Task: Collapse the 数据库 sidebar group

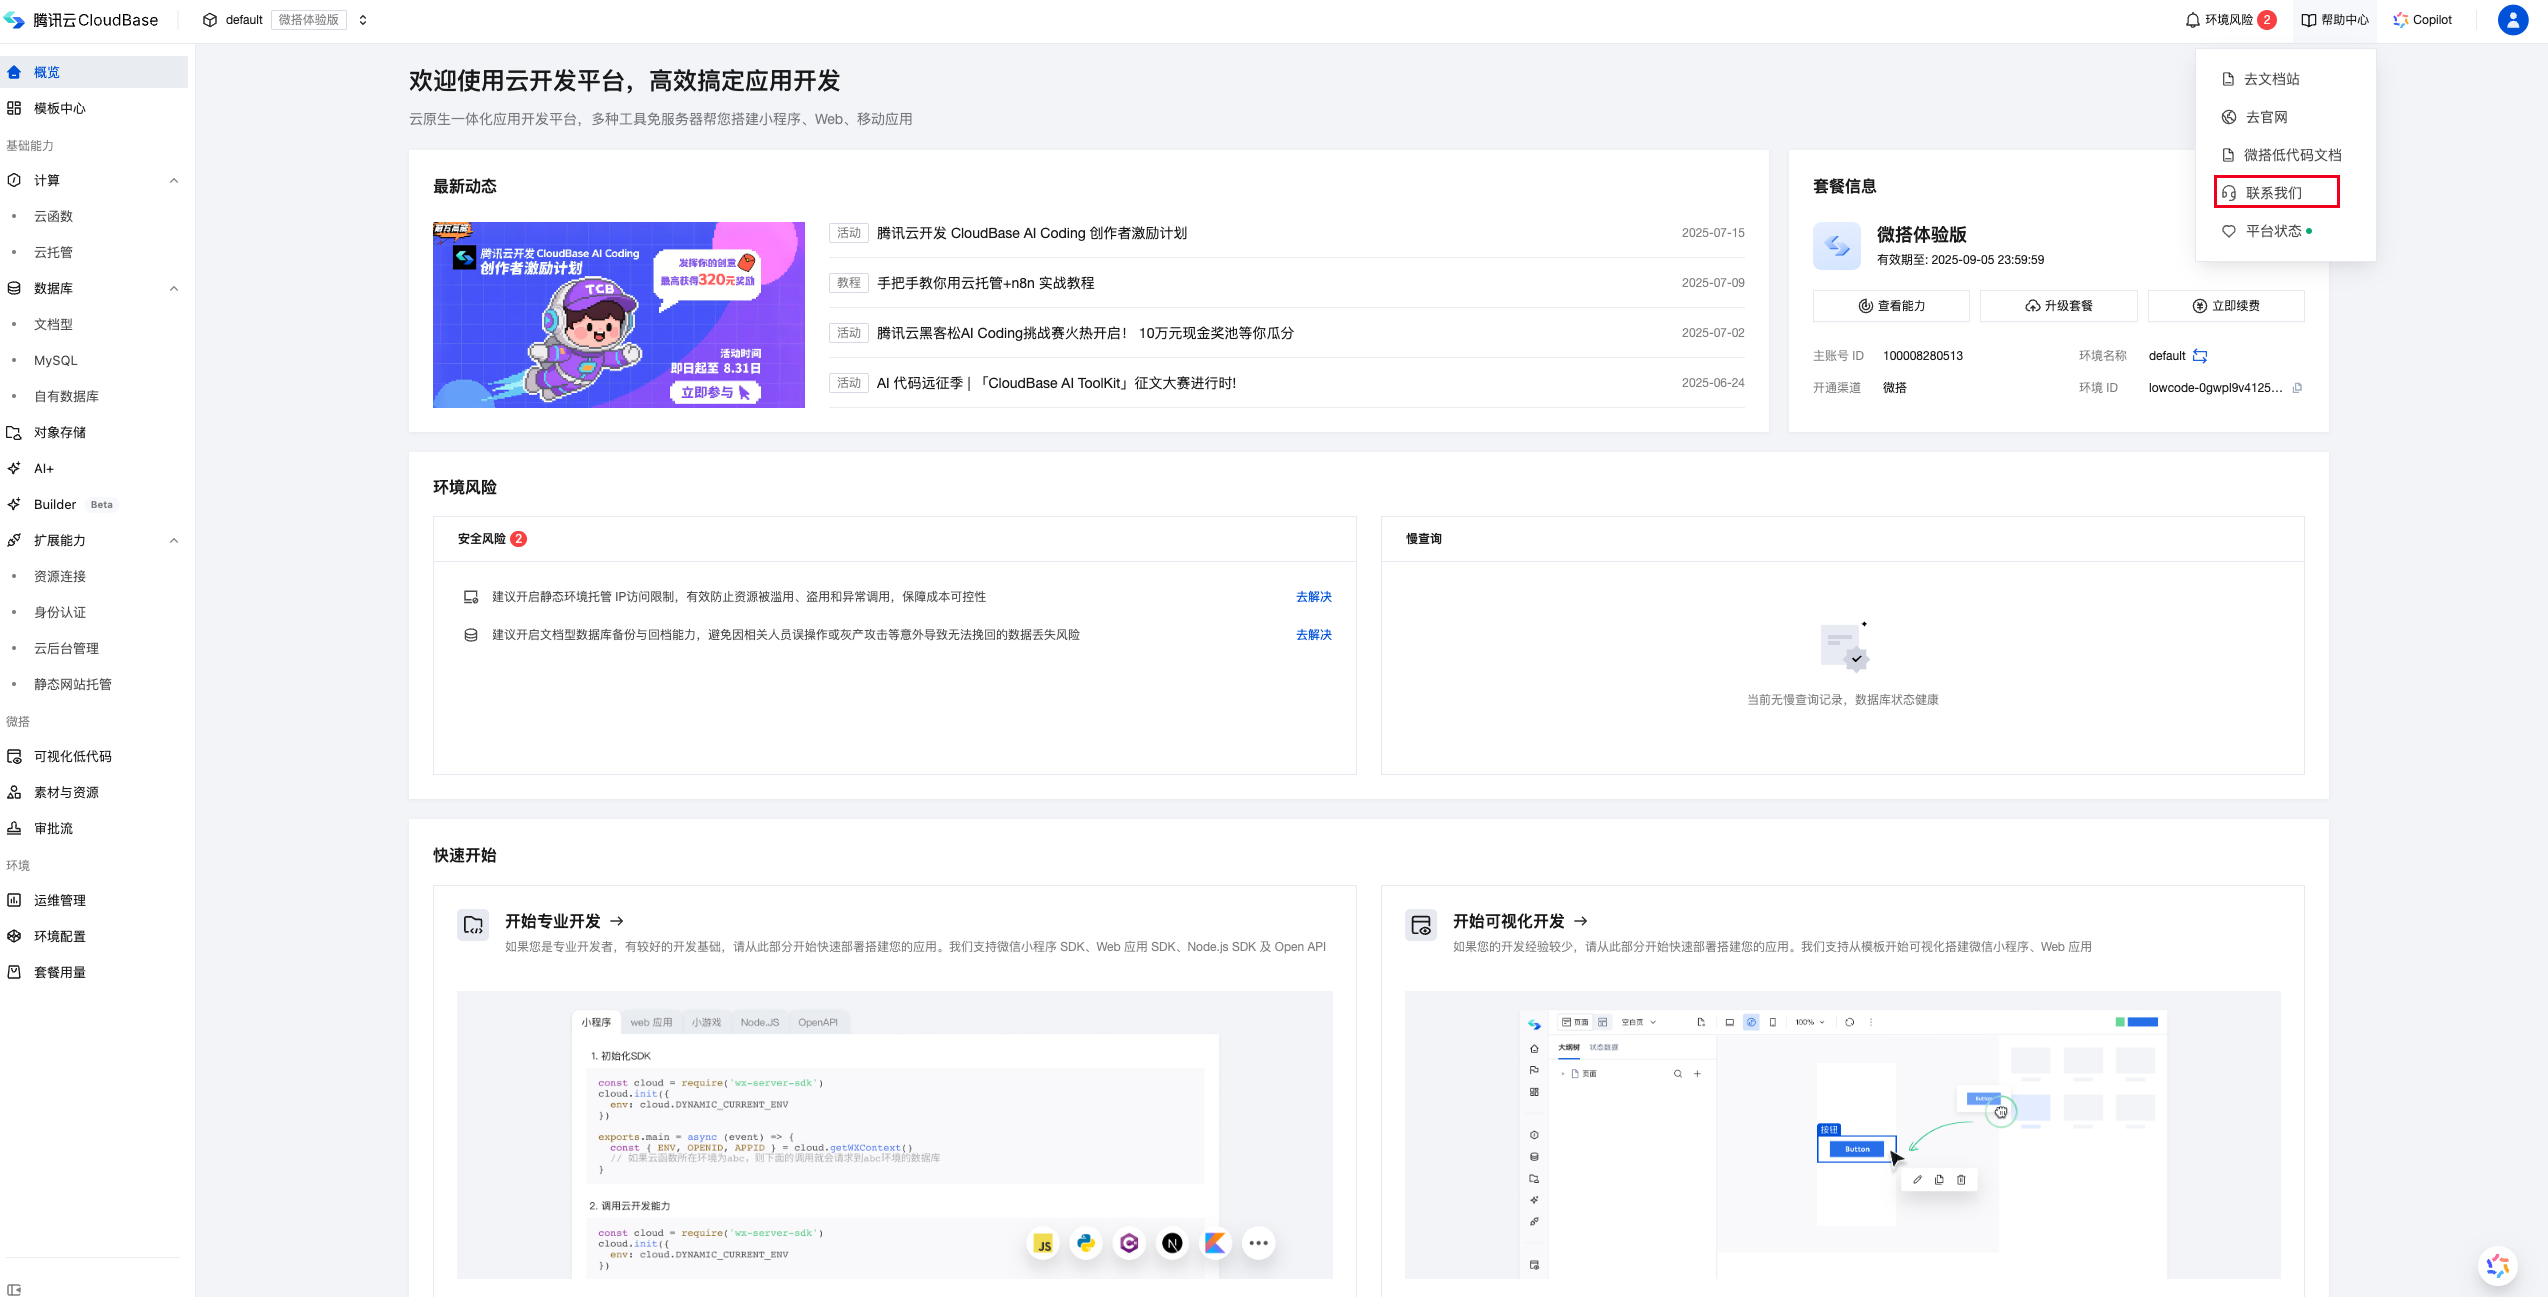Action: point(174,289)
